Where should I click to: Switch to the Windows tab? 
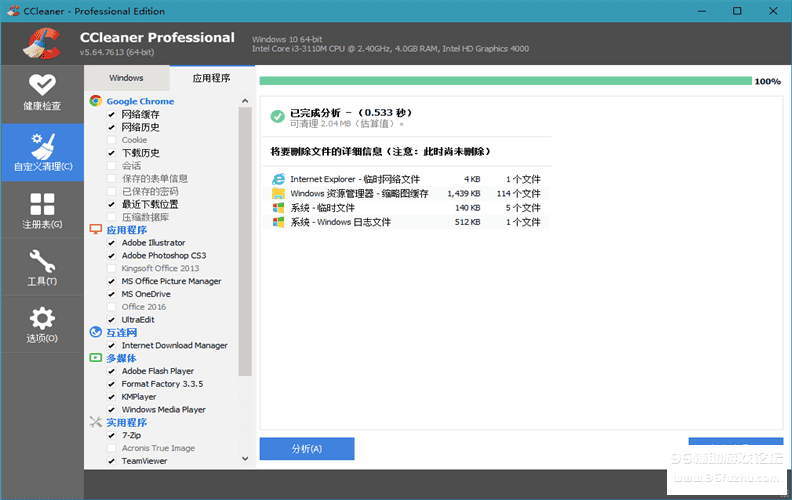coord(126,78)
